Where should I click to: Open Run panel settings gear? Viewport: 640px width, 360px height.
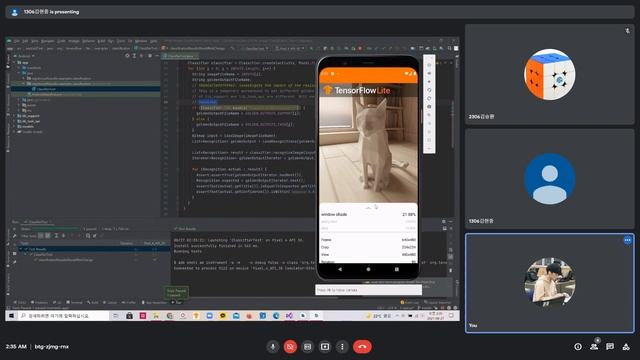(444, 222)
